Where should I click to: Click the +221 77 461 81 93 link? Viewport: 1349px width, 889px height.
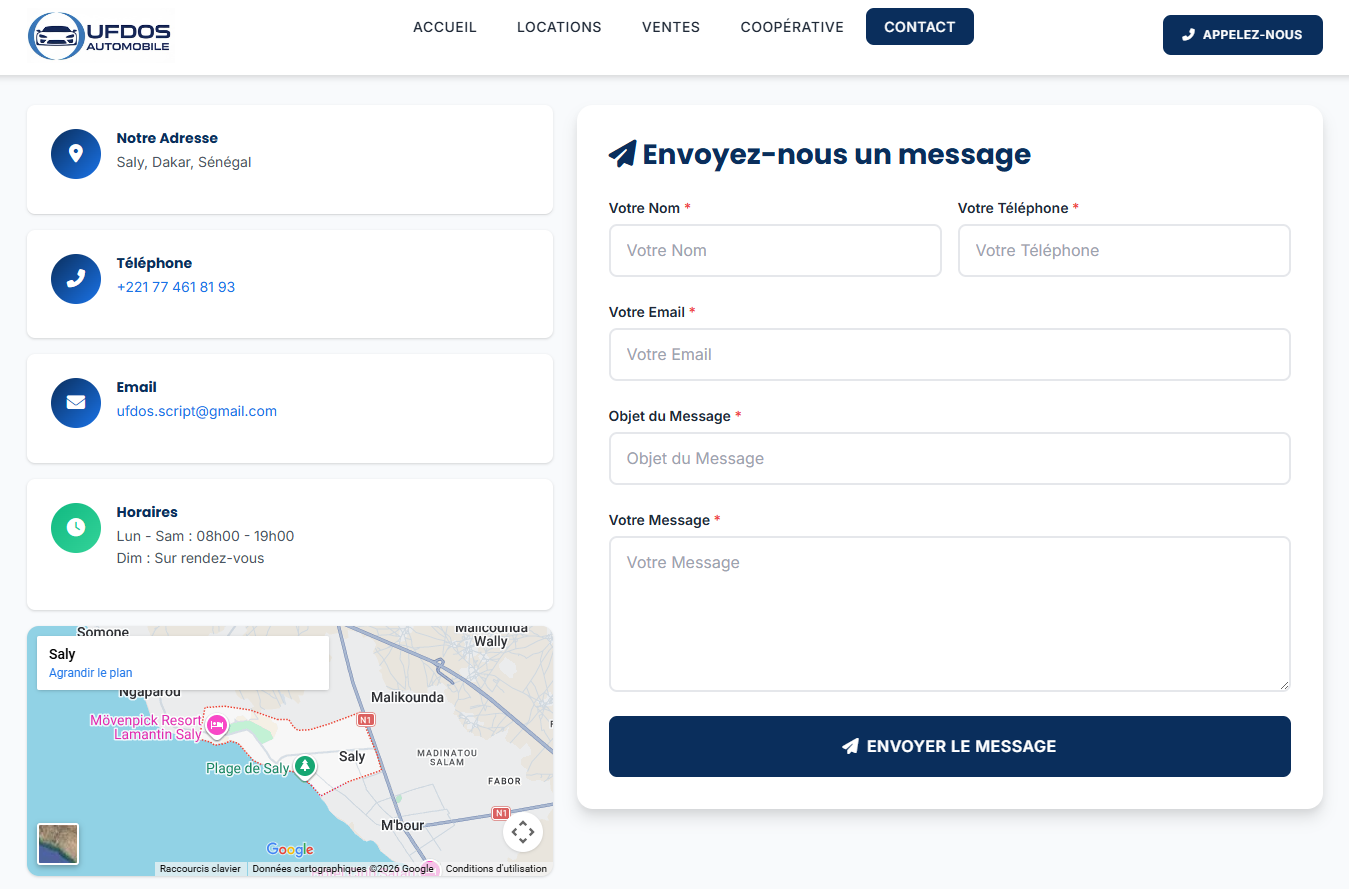(176, 287)
